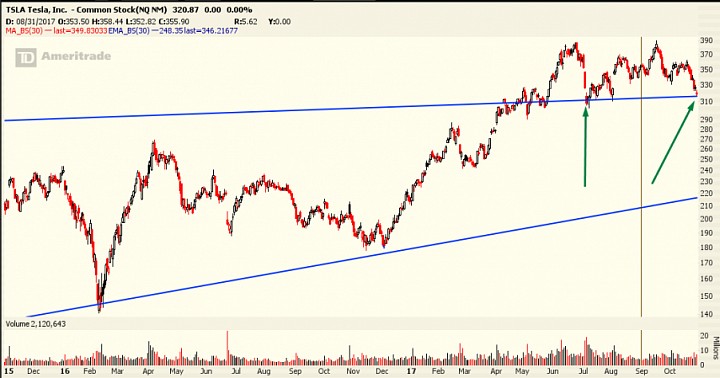720x378 pixels.
Task: Click the 390 price axis label
Action: [706, 40]
